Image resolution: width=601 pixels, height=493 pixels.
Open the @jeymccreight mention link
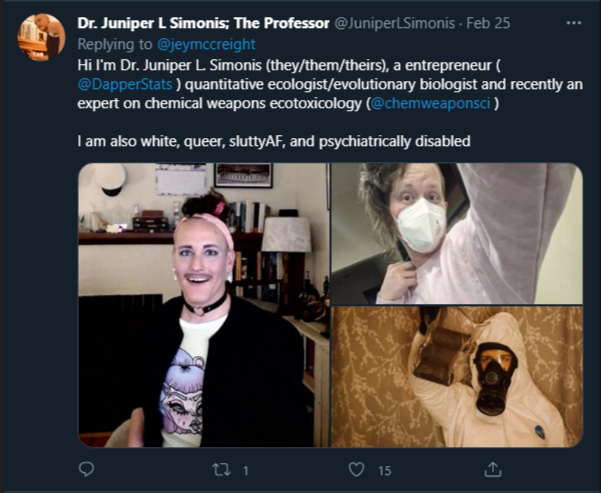206,44
